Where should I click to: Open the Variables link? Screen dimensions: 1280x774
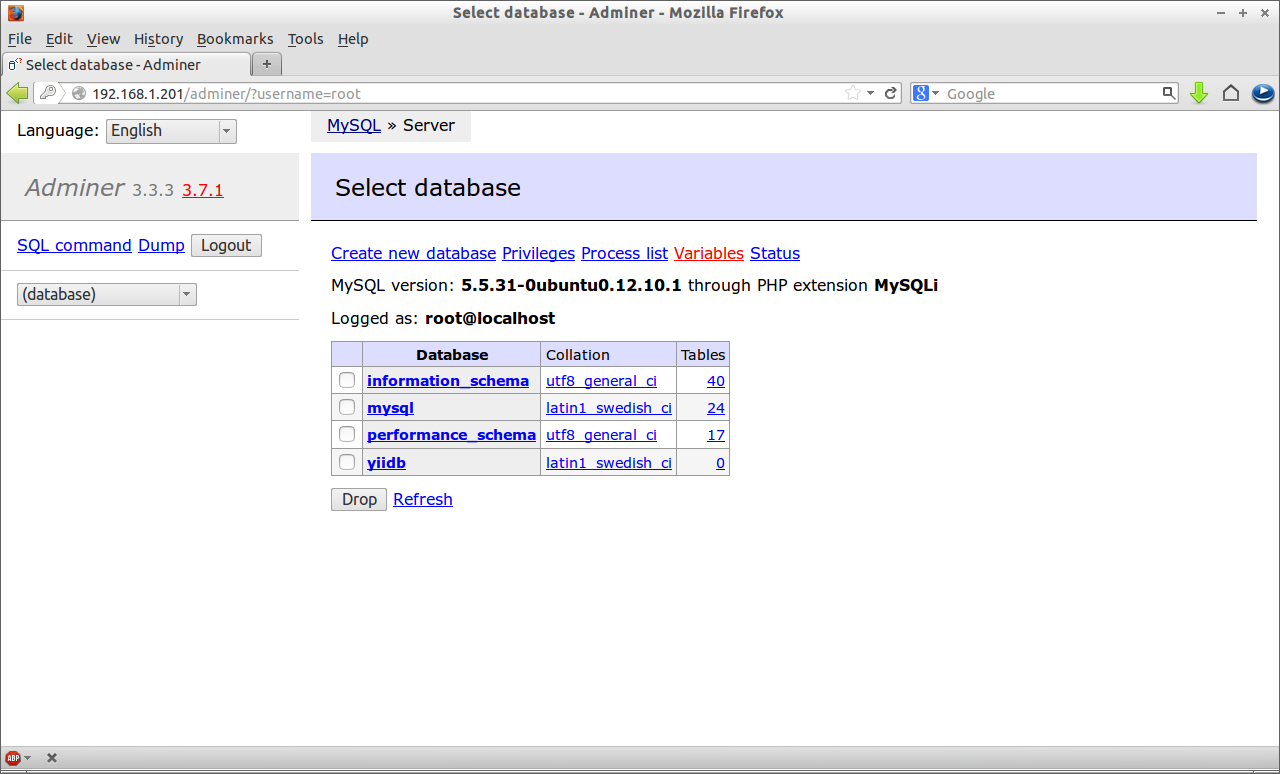tap(709, 253)
